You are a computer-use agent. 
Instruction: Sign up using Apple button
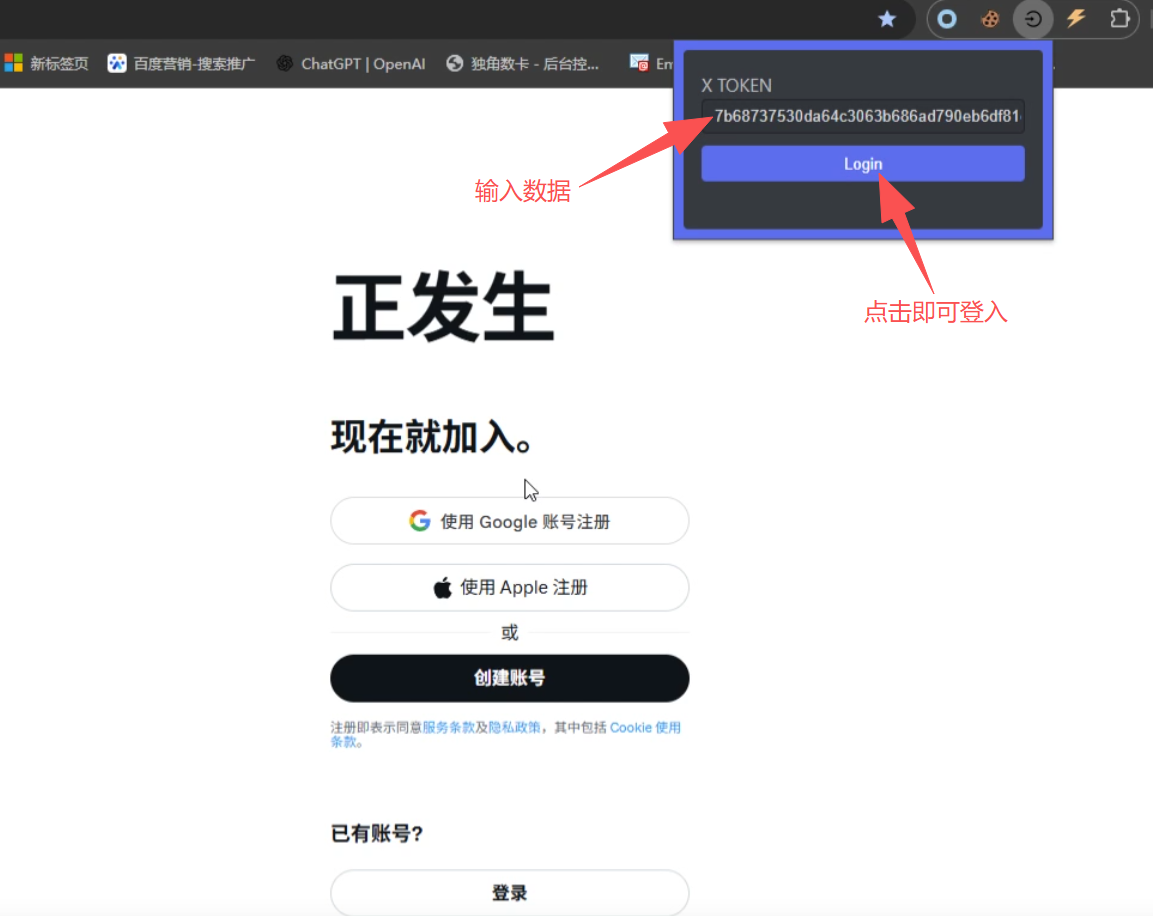coord(510,587)
